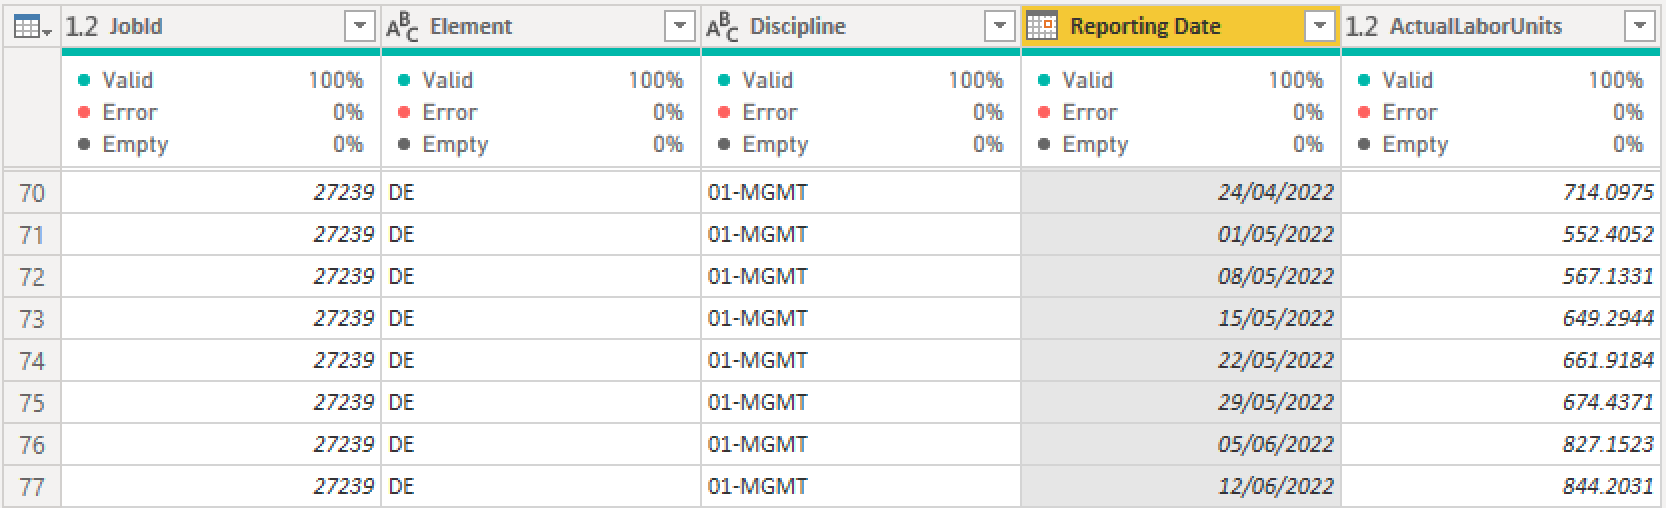Click the Valid 100% stat under Reporting Date
Viewport: 1666px width, 508px height.
click(1181, 80)
